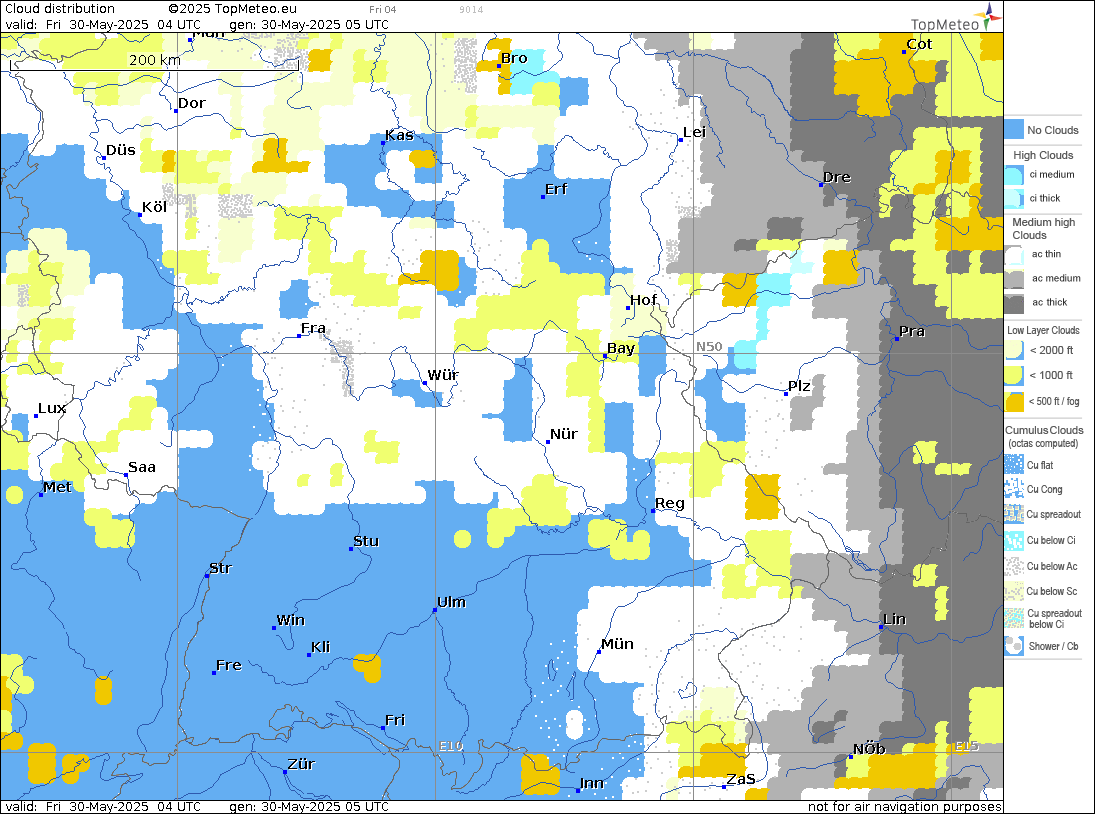Click the 'Mün' city label
This screenshot has height=814, width=1095.
[x=617, y=644]
